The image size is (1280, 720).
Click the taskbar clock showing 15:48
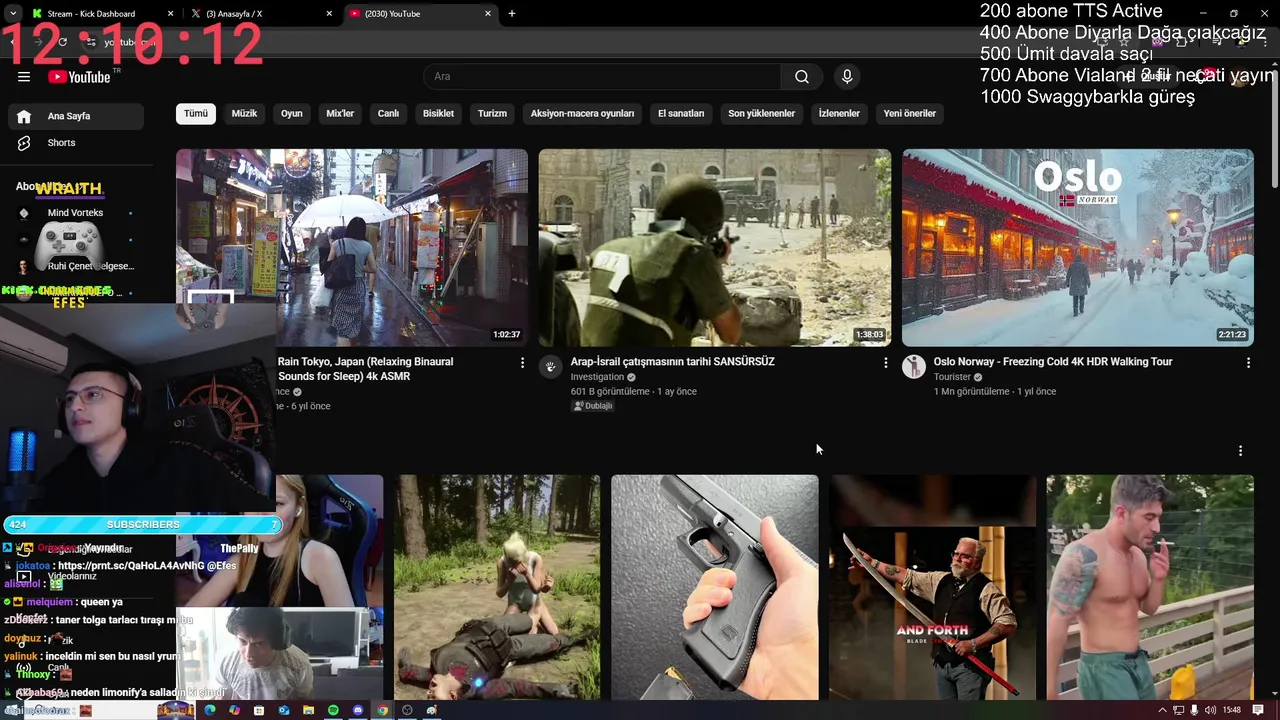click(1232, 710)
